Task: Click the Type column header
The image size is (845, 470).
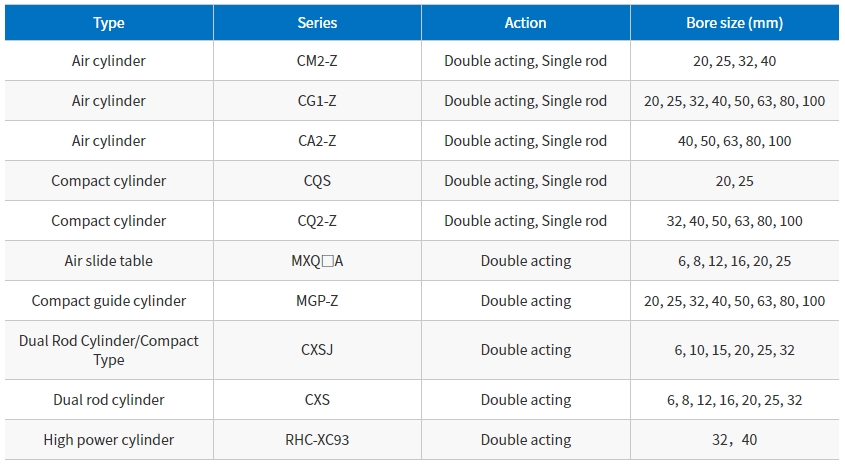Action: coord(109,23)
